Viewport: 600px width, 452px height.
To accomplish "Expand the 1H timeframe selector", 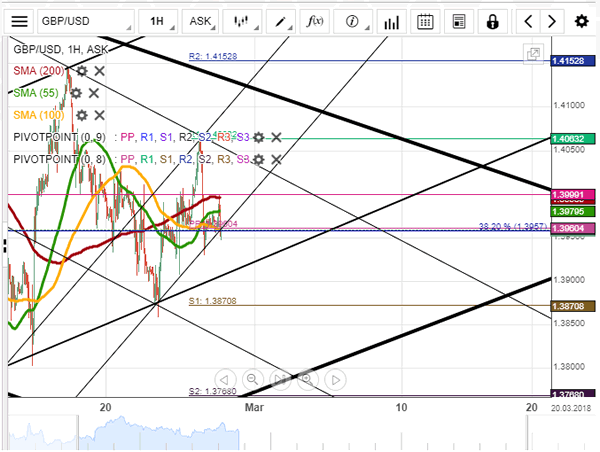I will pos(157,21).
